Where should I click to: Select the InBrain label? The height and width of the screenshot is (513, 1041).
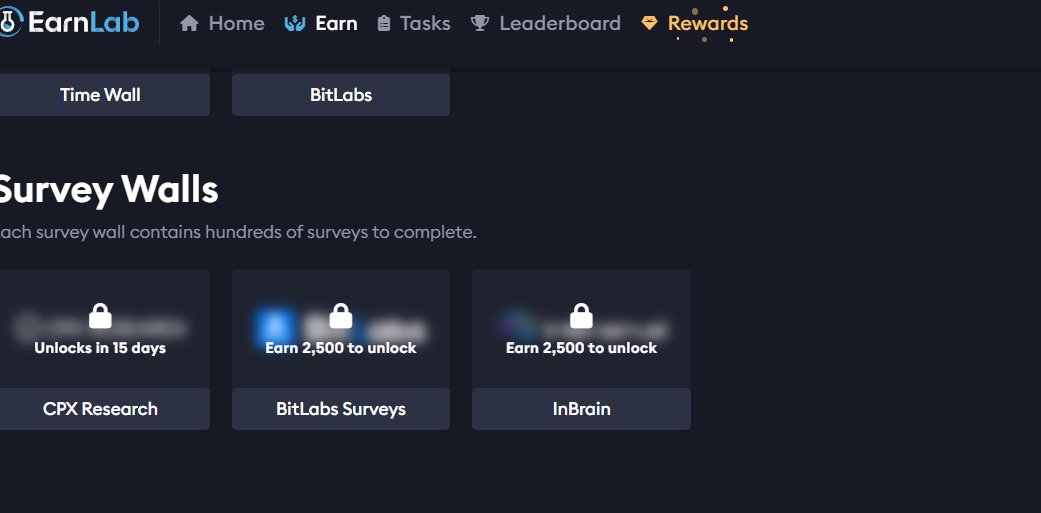(x=582, y=409)
